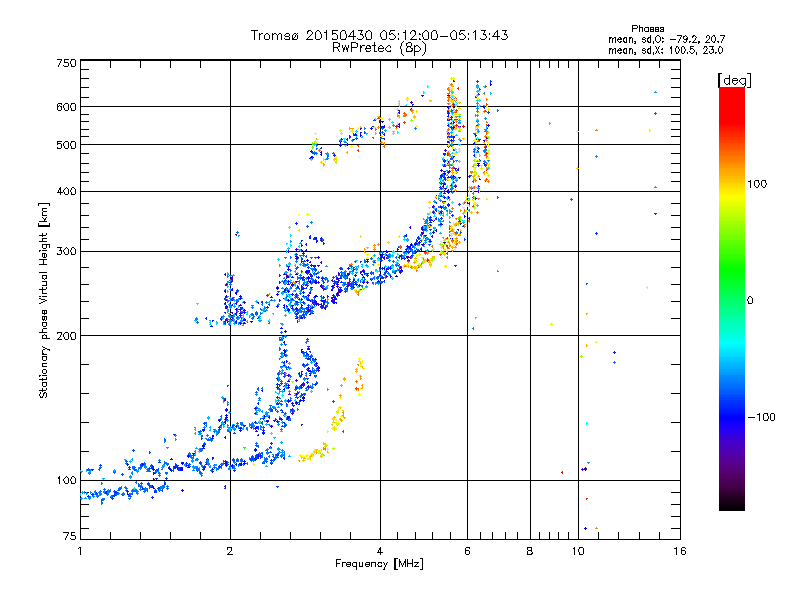
Task: Click the y-axis tick label '600'
Action: [66, 107]
